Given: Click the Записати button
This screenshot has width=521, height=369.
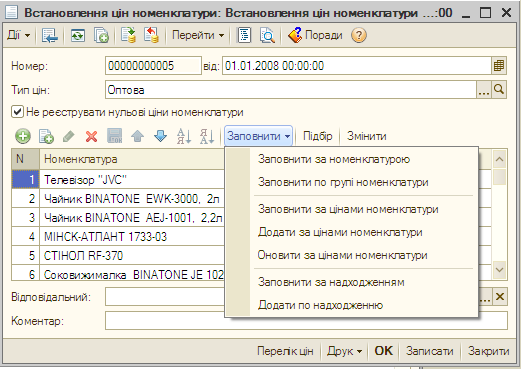Looking at the screenshot, I should coord(429,351).
